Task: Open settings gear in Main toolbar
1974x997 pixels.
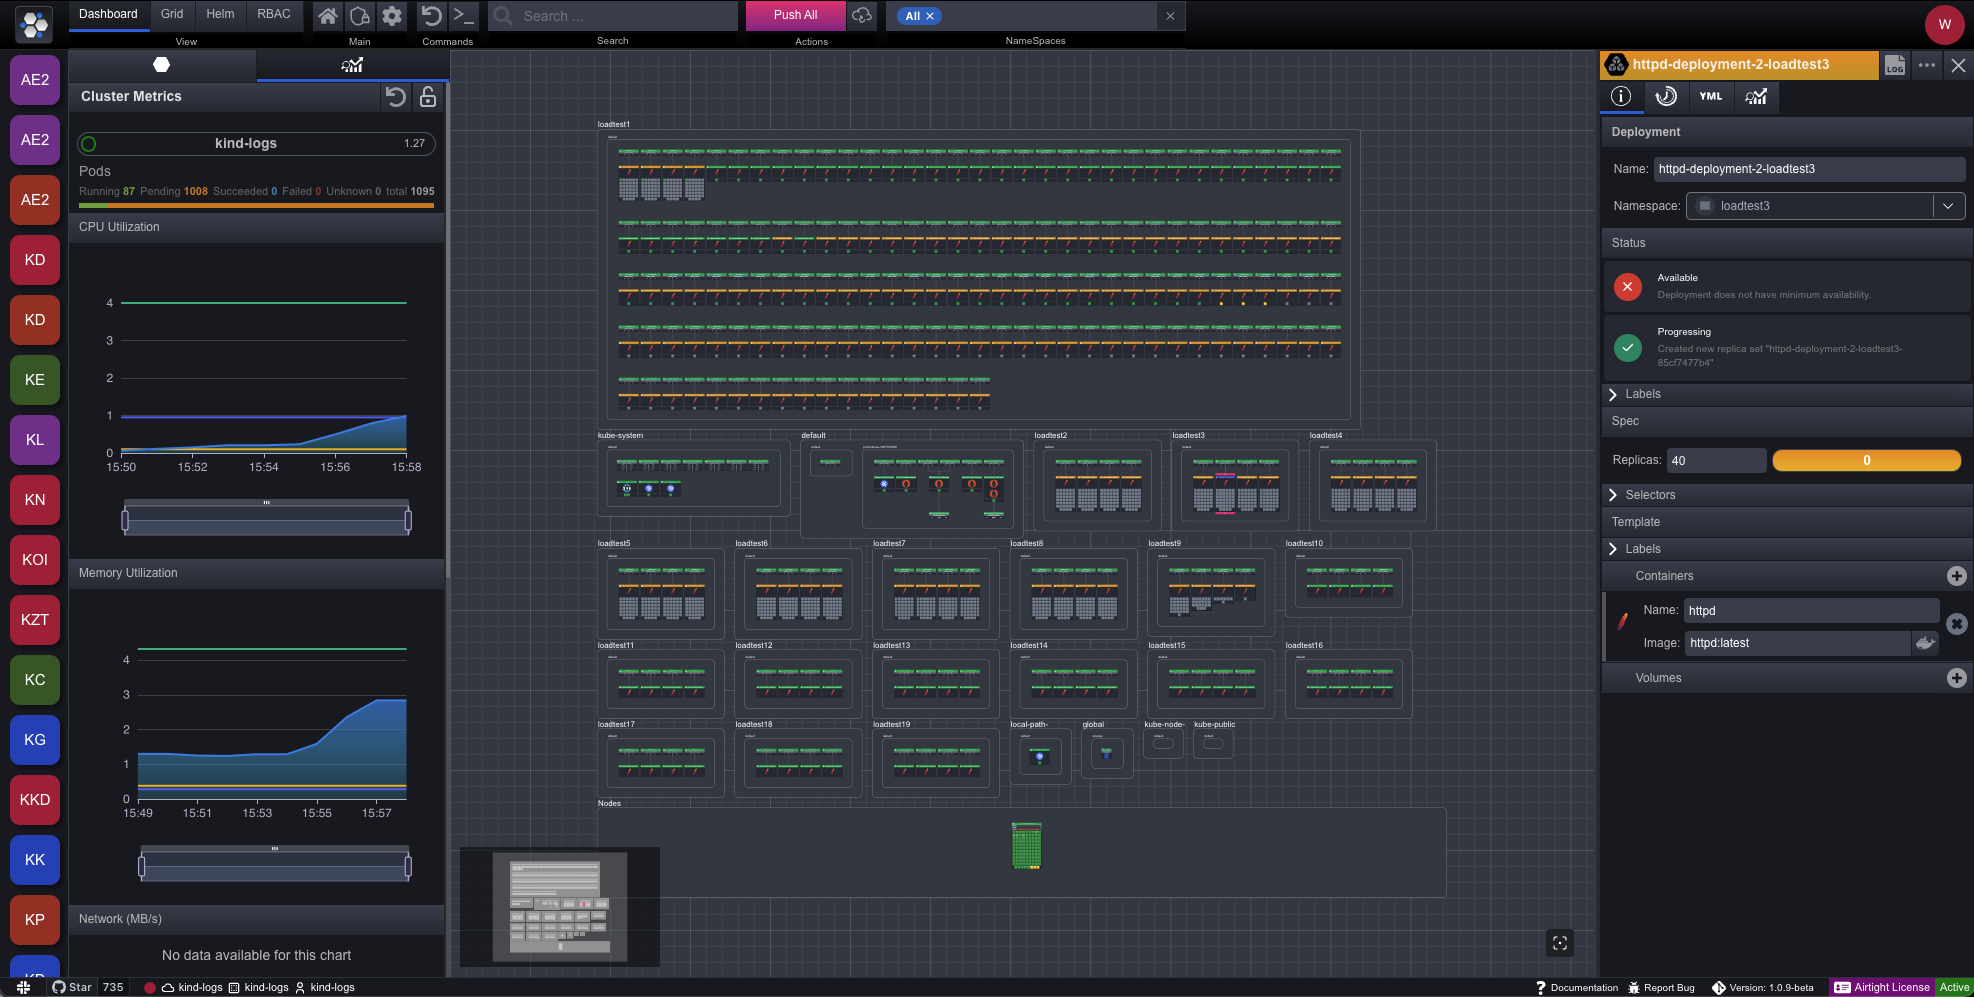Action: (392, 15)
